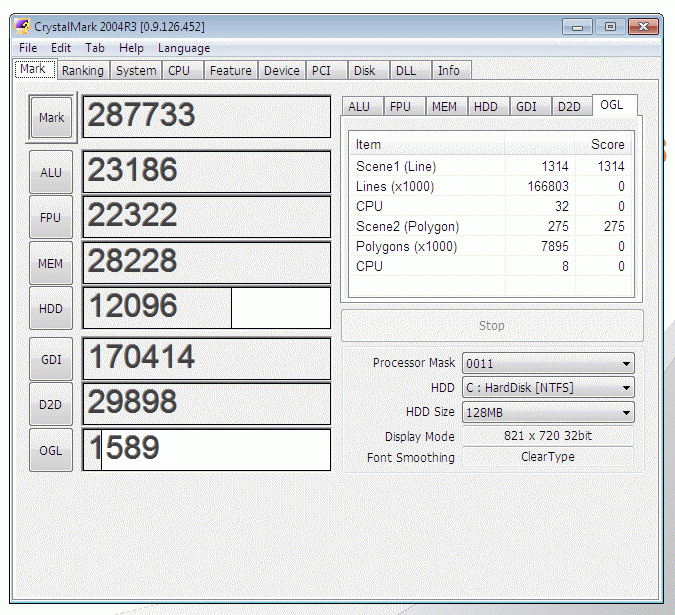
Task: Show MEM results sub-tab
Action: tap(446, 106)
